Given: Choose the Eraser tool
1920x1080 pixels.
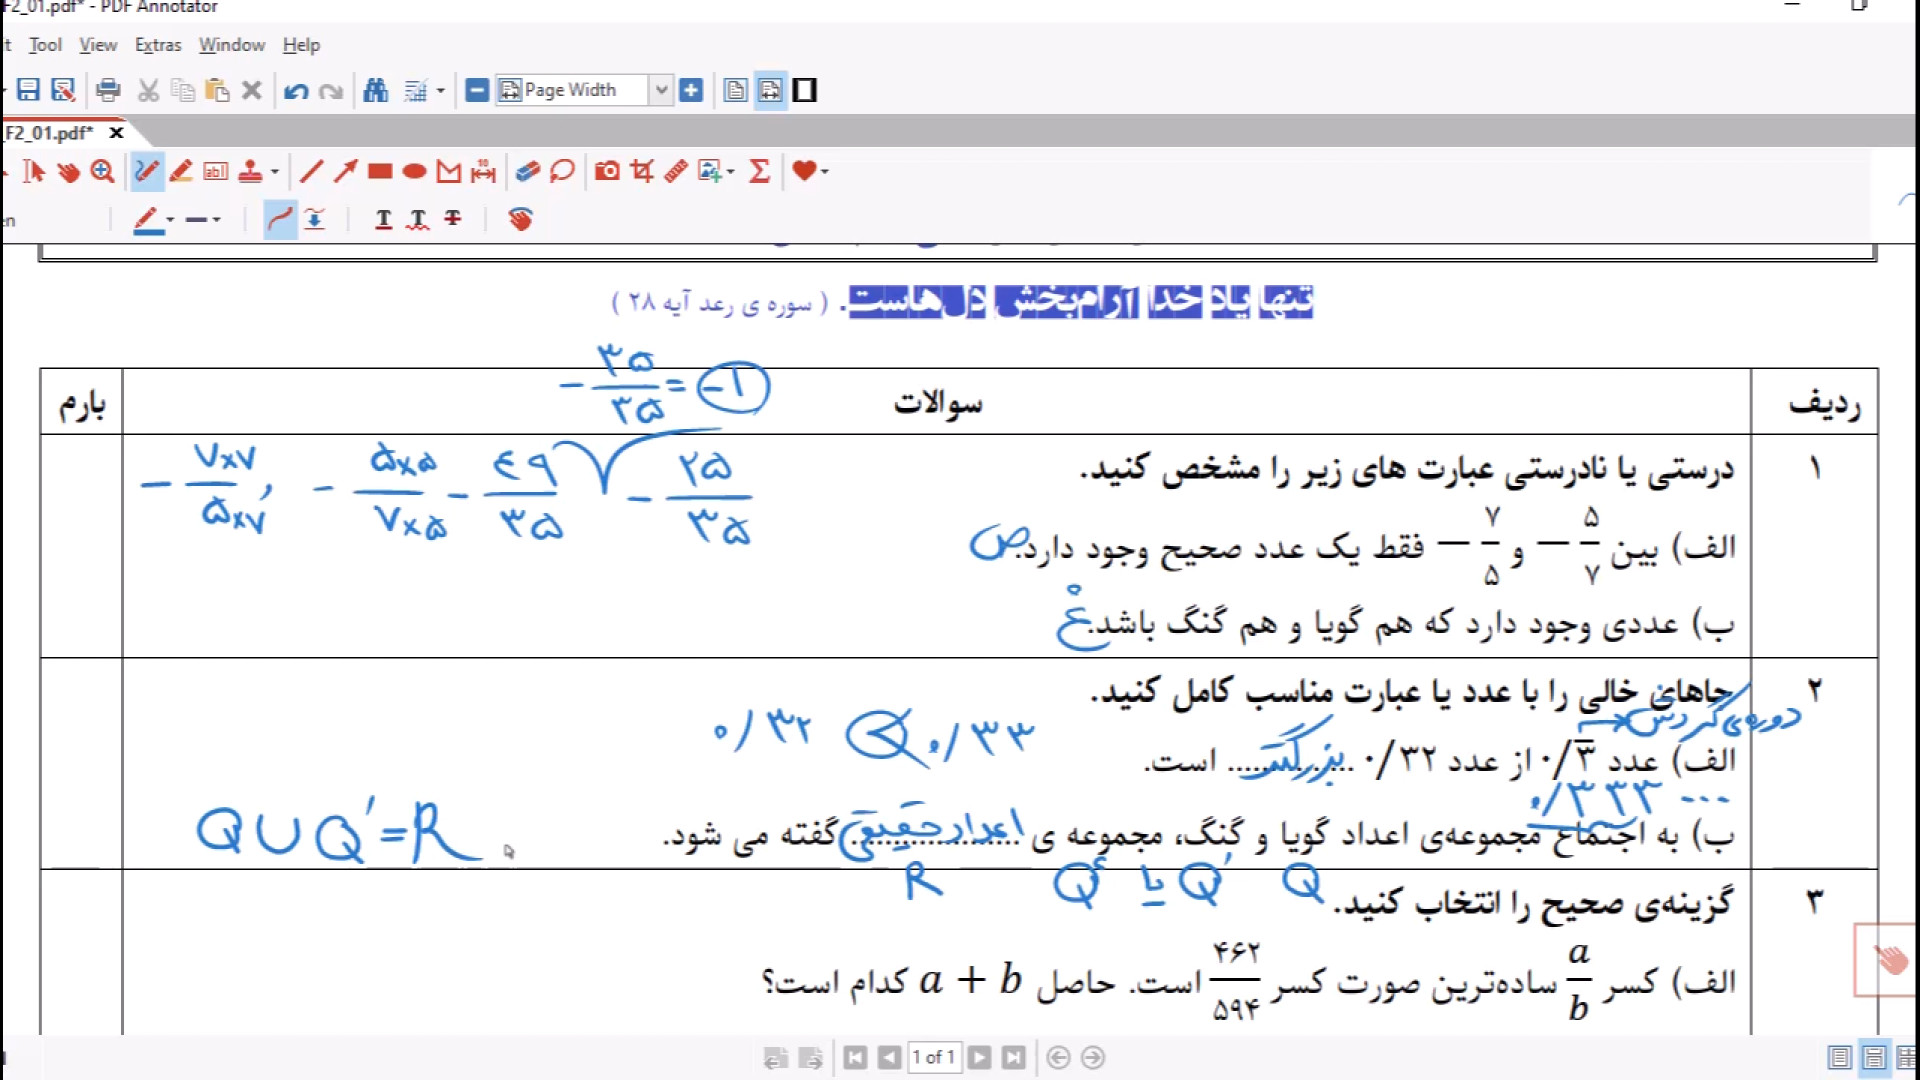Looking at the screenshot, I should tap(528, 172).
